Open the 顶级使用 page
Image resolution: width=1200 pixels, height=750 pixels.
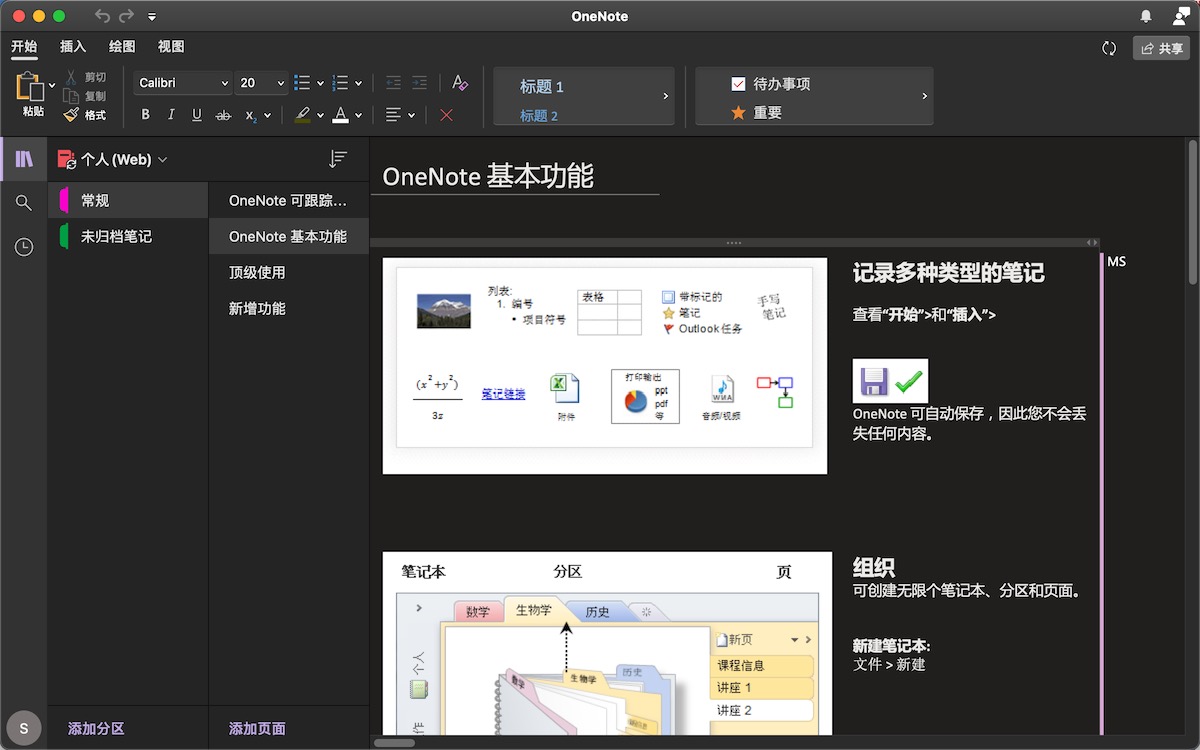click(x=288, y=272)
